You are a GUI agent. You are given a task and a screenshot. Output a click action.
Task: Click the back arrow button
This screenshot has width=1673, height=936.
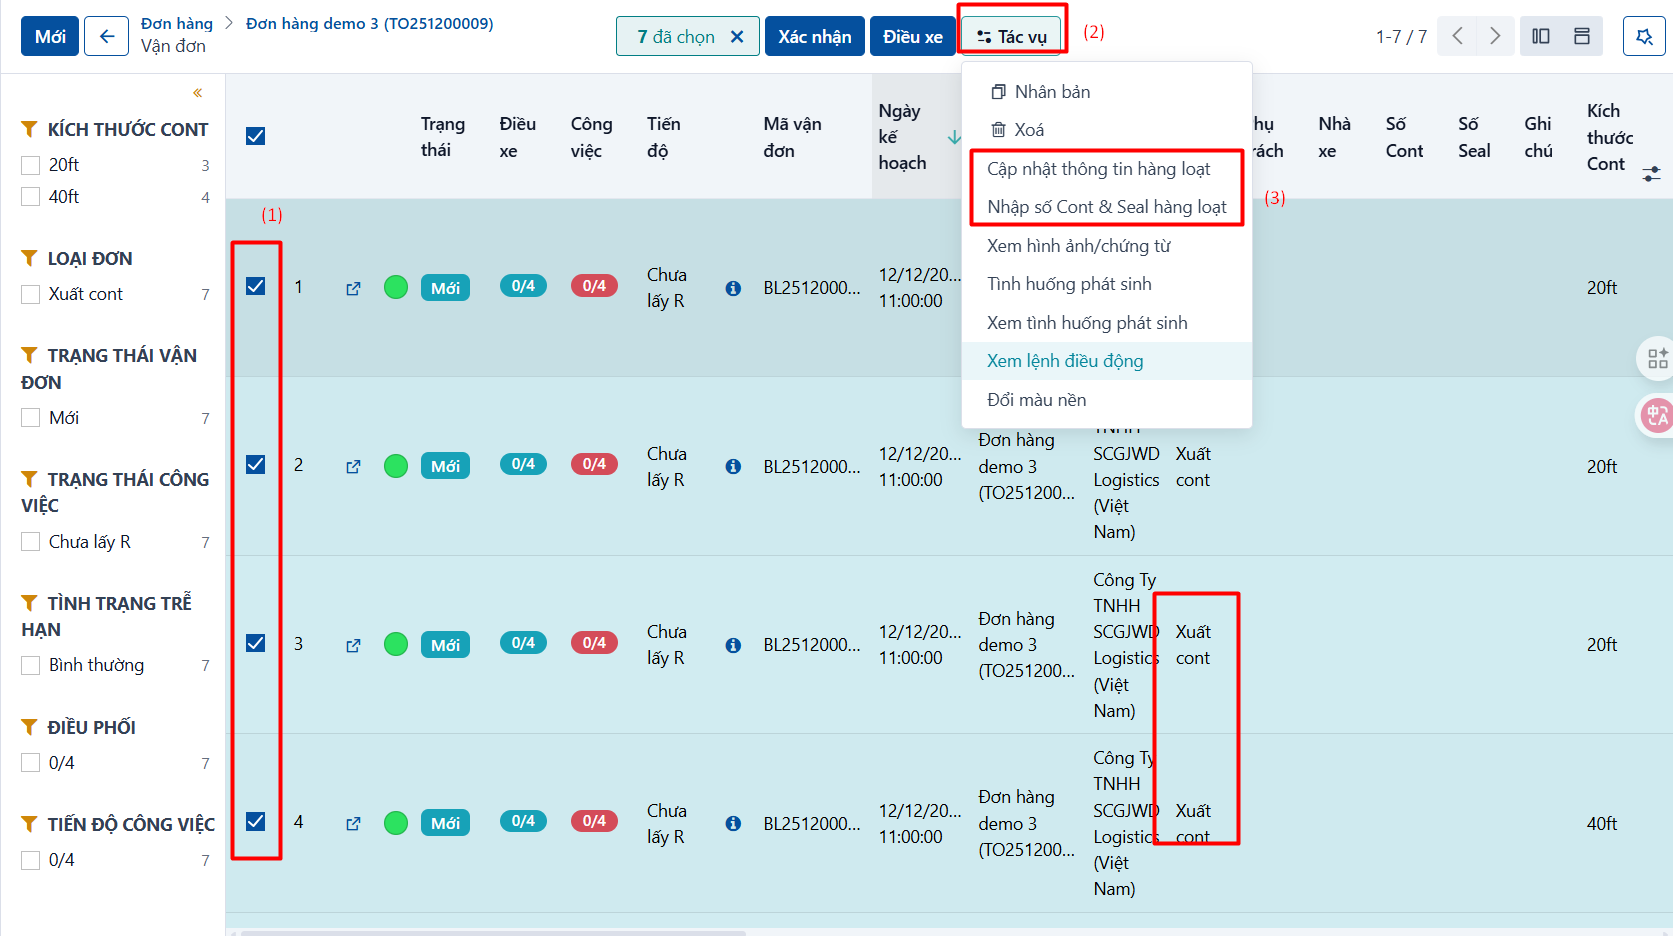107,36
